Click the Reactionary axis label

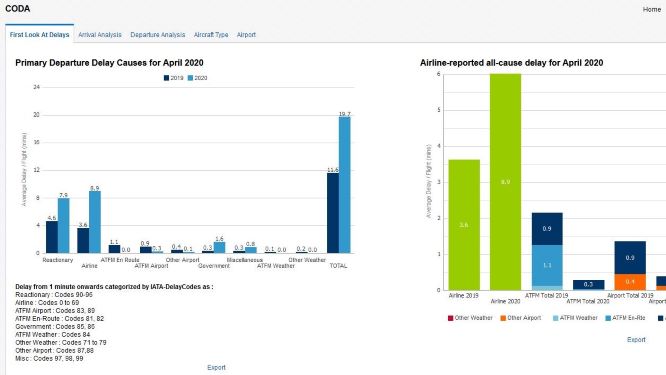(58, 260)
